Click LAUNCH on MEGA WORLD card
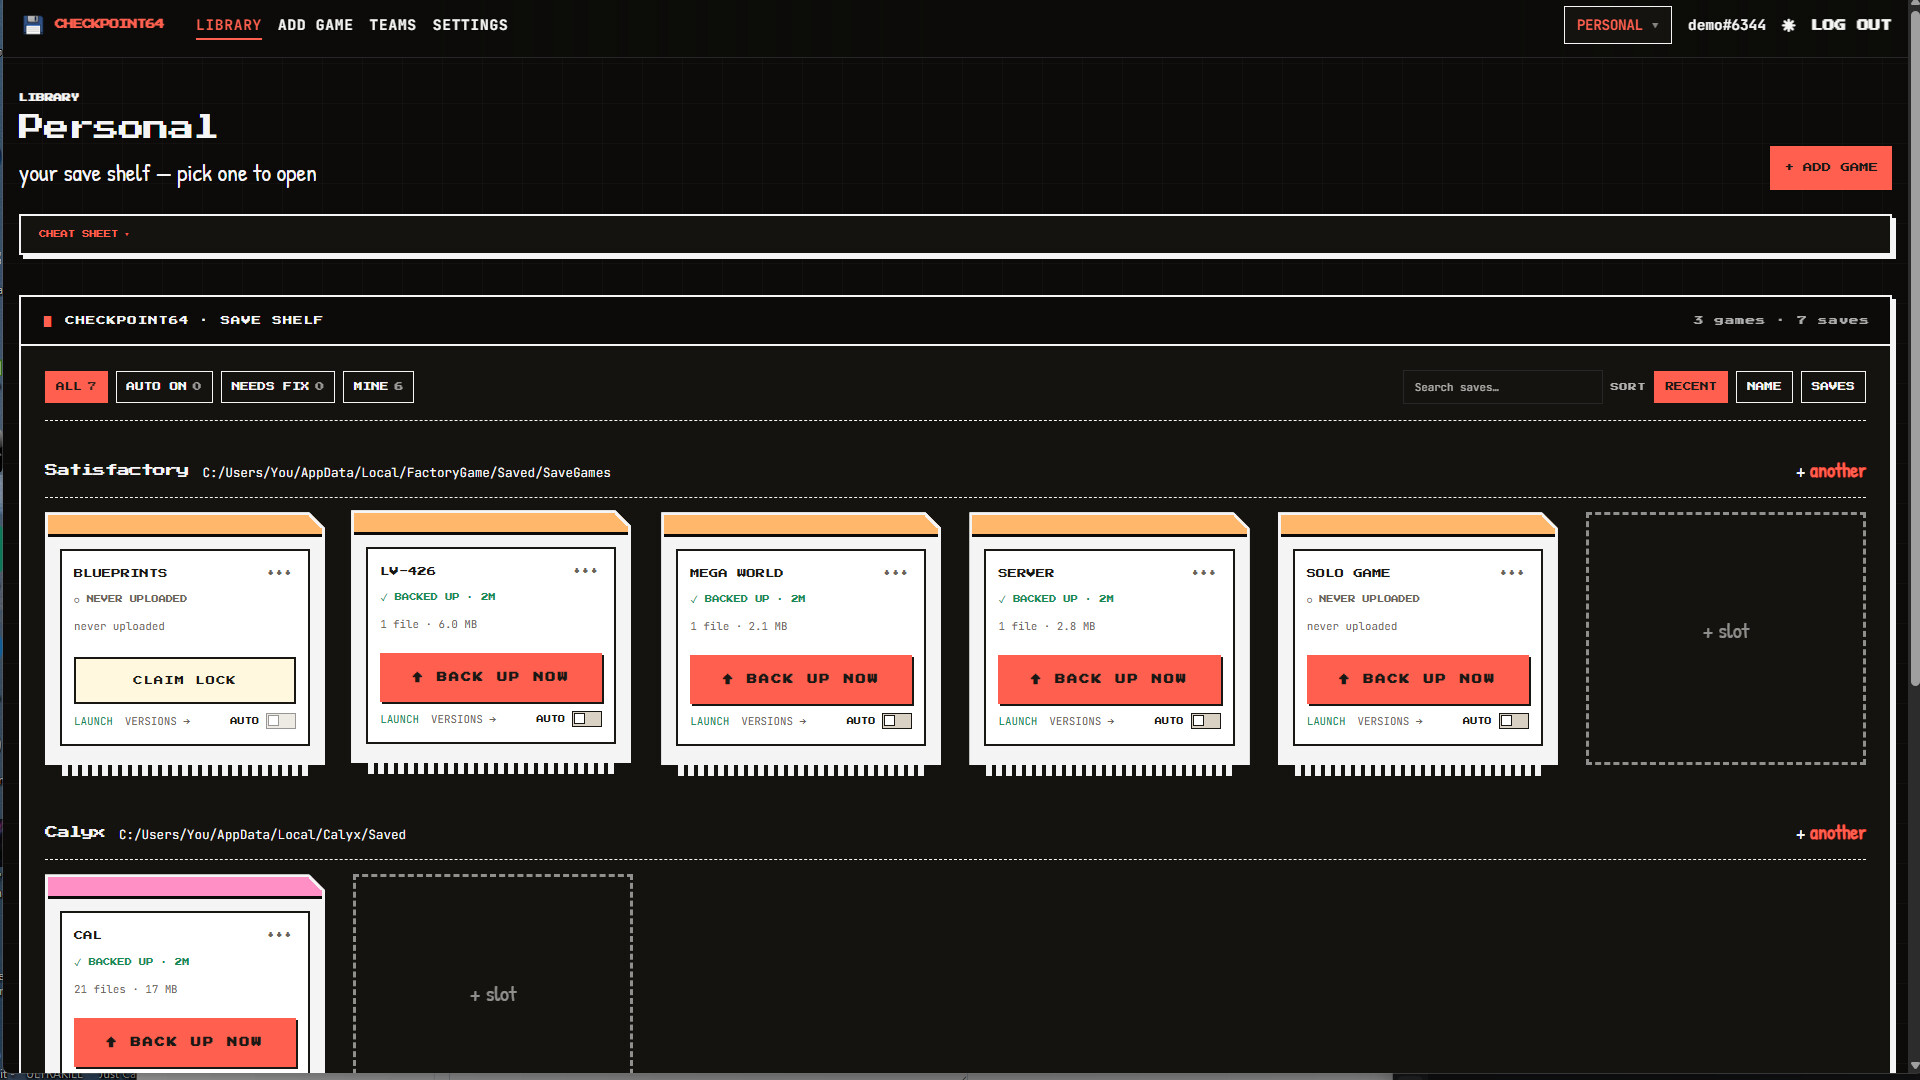 (x=709, y=722)
